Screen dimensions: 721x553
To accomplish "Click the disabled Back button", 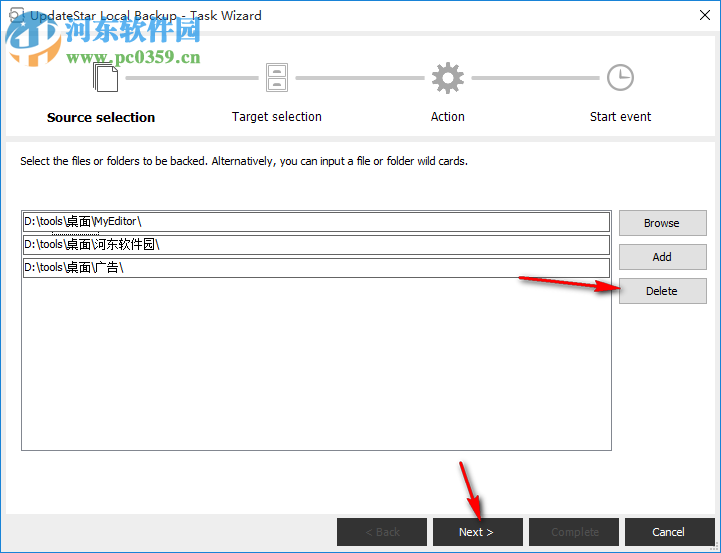I will [x=382, y=532].
